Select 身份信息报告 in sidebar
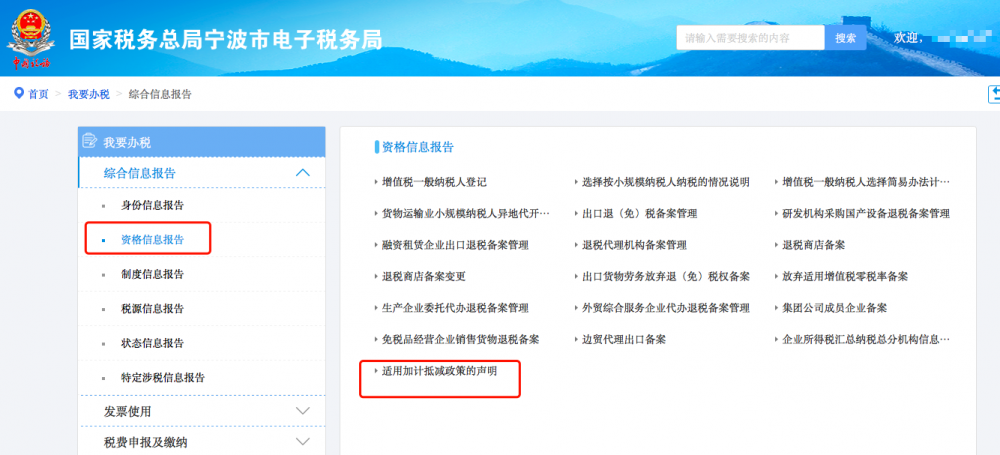The height and width of the screenshot is (455, 1000). [152, 205]
